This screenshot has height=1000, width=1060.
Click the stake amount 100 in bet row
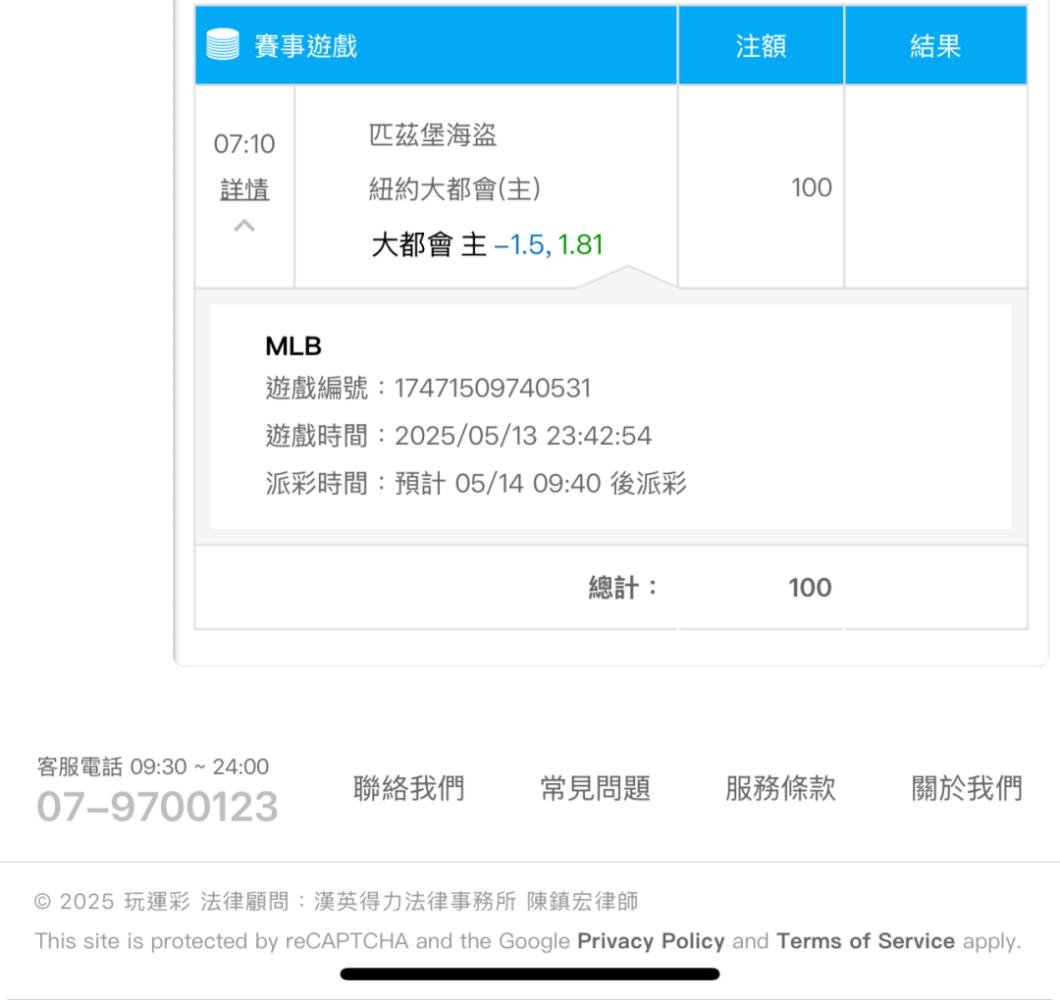coord(811,187)
